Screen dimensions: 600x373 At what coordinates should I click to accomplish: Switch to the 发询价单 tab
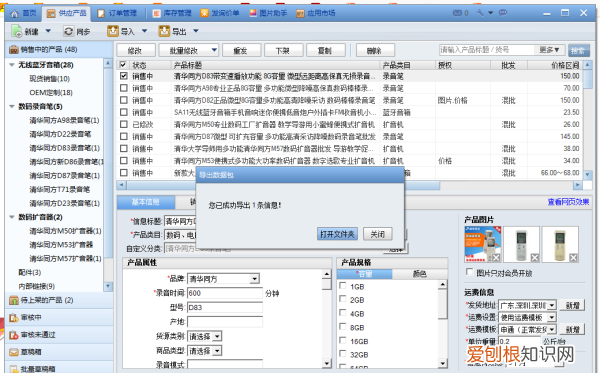pos(220,13)
